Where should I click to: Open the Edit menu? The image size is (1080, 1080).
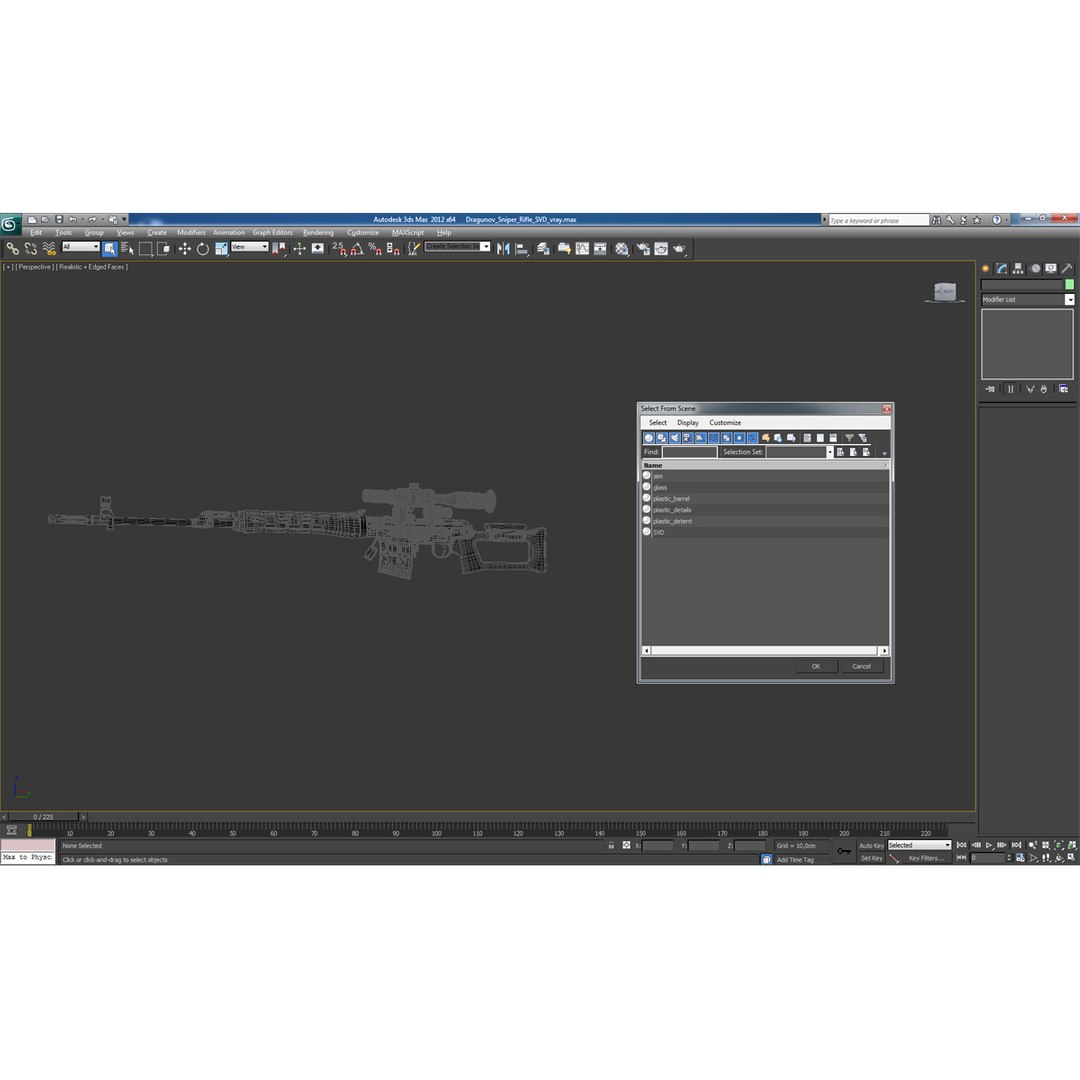pyautogui.click(x=36, y=233)
